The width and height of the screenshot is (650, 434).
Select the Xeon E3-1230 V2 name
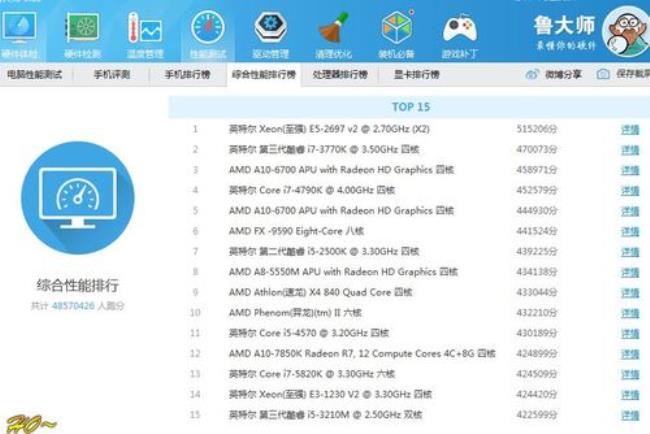330,394
